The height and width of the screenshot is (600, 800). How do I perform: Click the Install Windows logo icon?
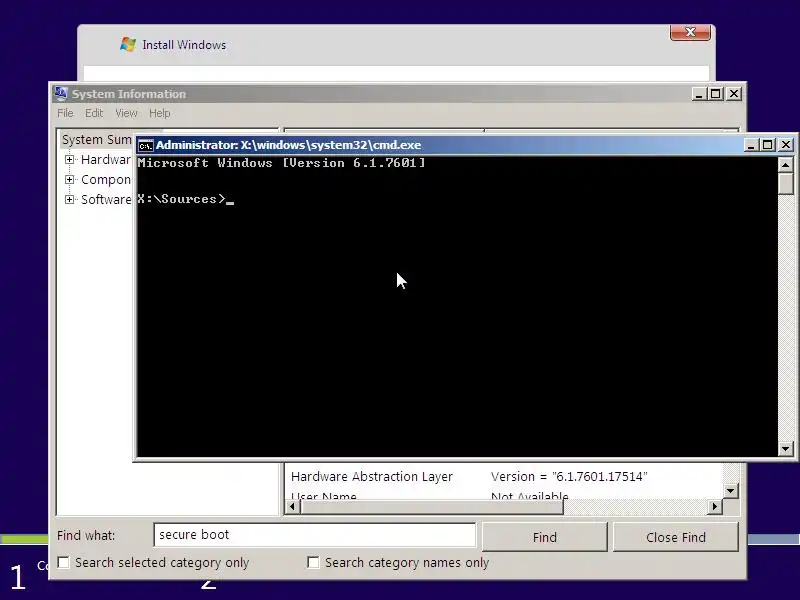[x=128, y=44]
